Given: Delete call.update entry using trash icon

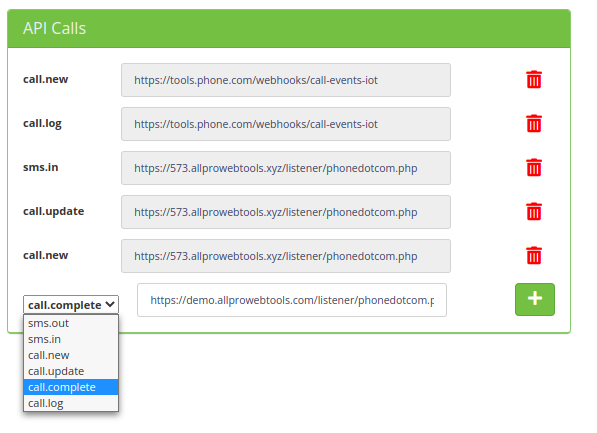Looking at the screenshot, I should [534, 212].
